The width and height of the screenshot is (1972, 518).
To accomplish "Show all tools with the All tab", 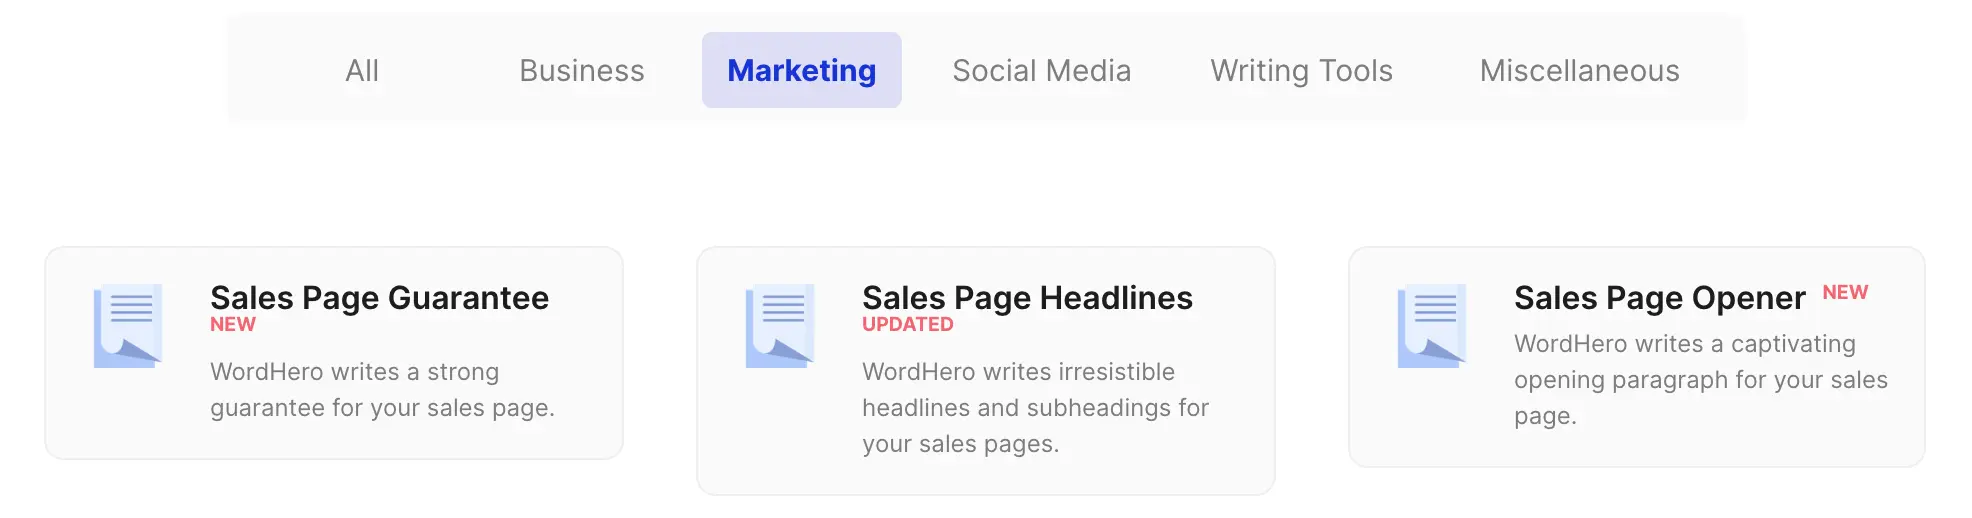I will (362, 71).
